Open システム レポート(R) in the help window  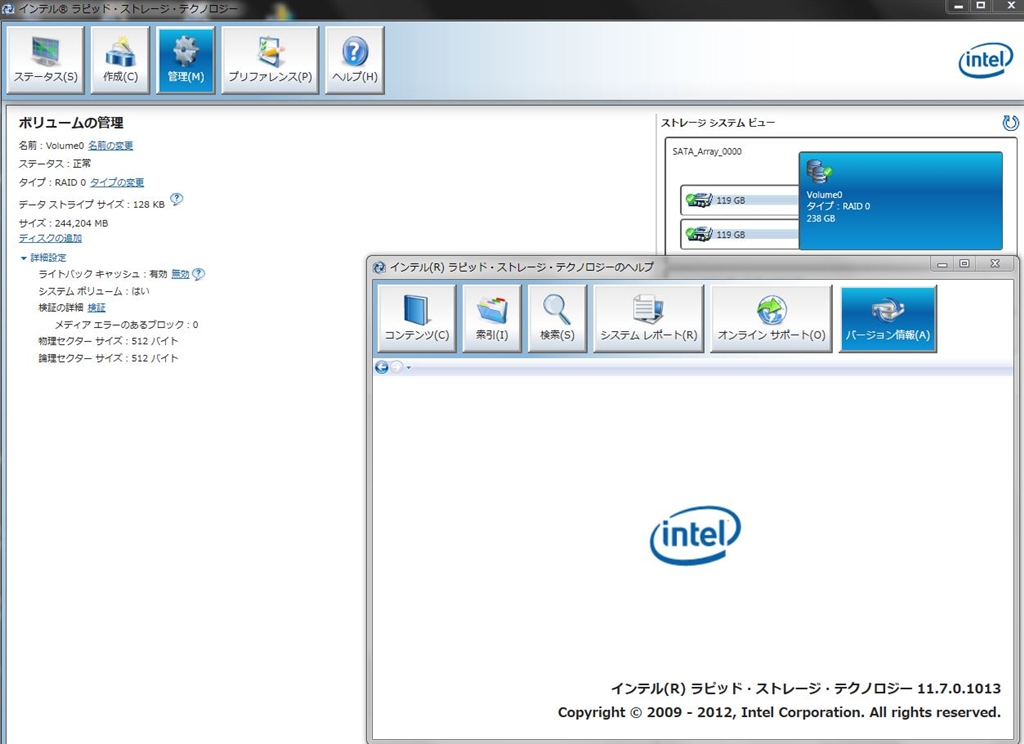[648, 319]
